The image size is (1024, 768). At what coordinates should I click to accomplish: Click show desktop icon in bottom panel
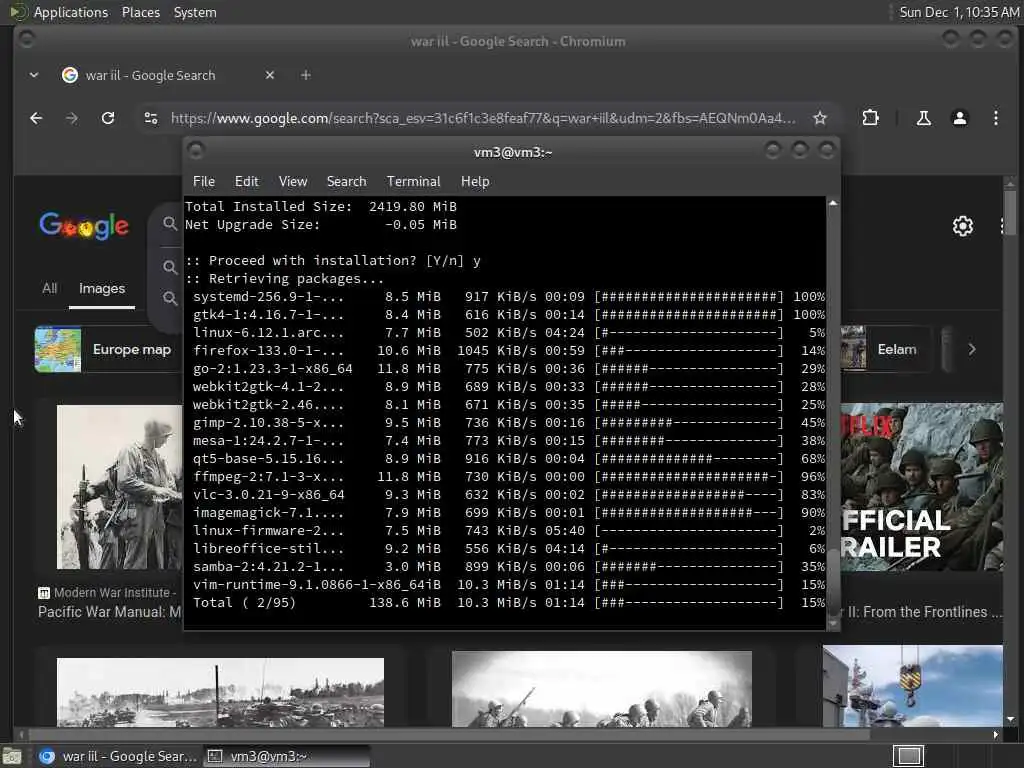click(12, 756)
